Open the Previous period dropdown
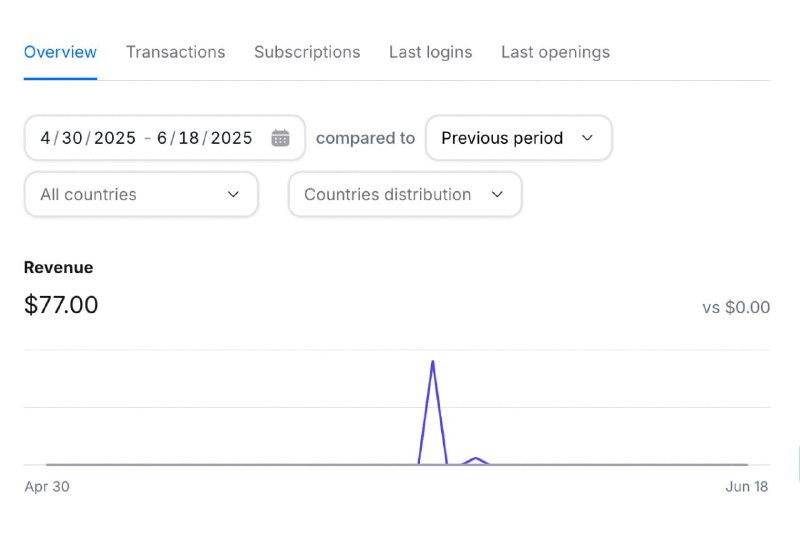 click(518, 138)
